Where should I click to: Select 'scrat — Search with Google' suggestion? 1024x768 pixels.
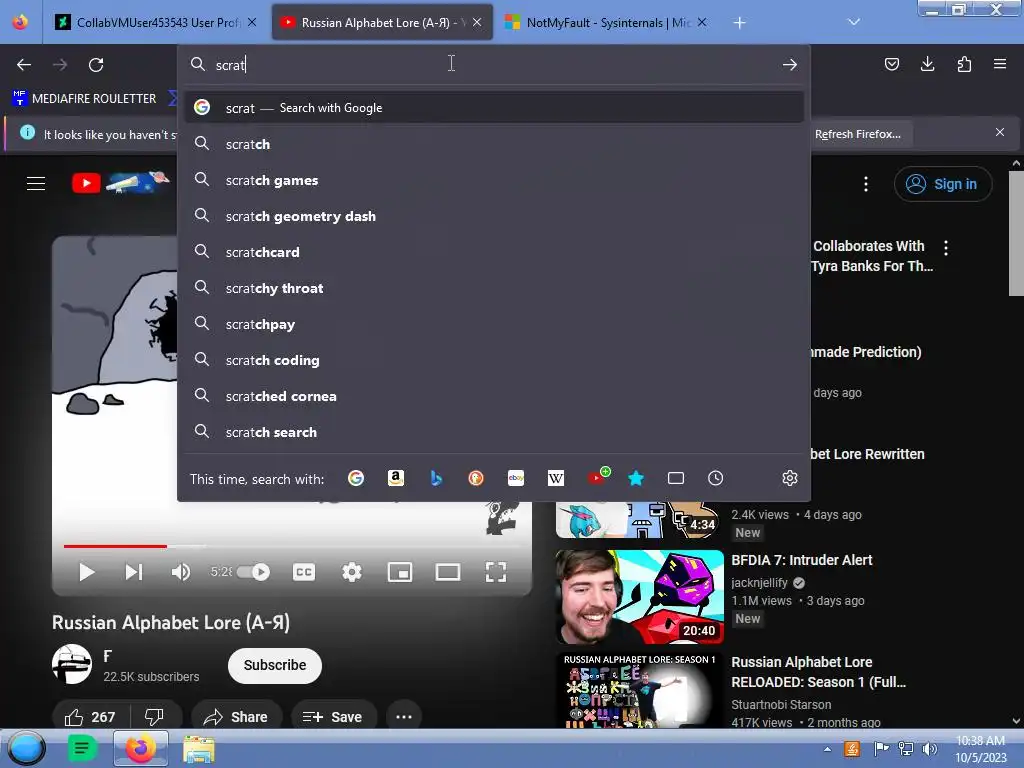point(494,108)
